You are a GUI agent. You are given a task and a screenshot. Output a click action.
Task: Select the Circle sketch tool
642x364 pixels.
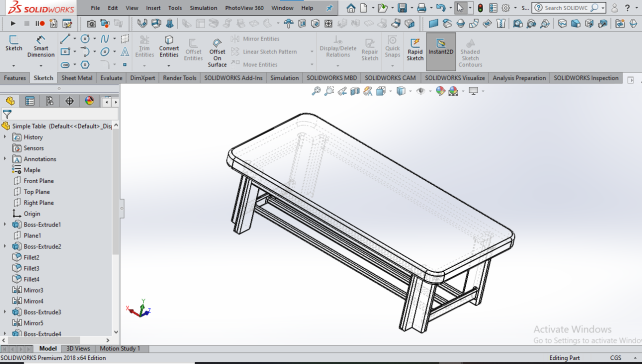pyautogui.click(x=85, y=39)
